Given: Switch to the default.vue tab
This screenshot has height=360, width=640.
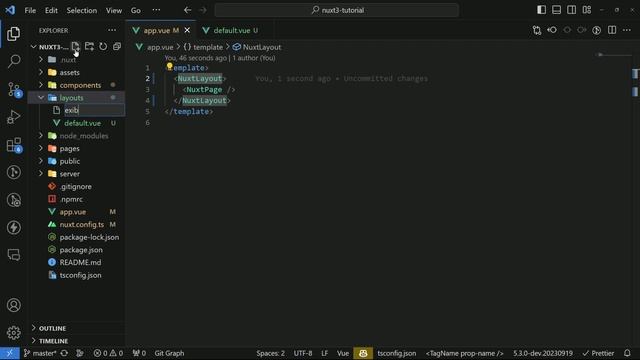Looking at the screenshot, I should pos(231,30).
